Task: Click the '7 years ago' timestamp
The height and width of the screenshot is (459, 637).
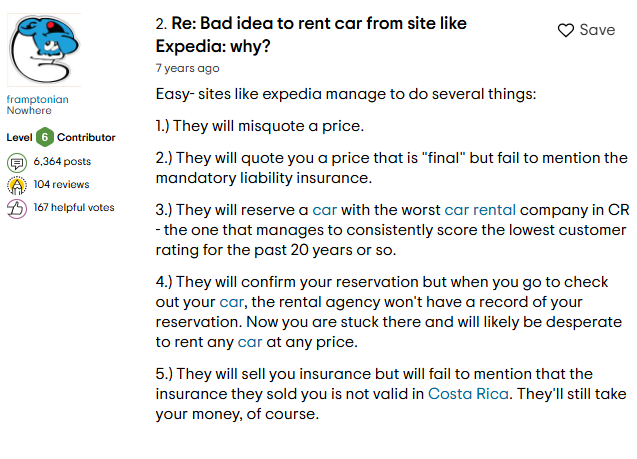Action: tap(187, 68)
